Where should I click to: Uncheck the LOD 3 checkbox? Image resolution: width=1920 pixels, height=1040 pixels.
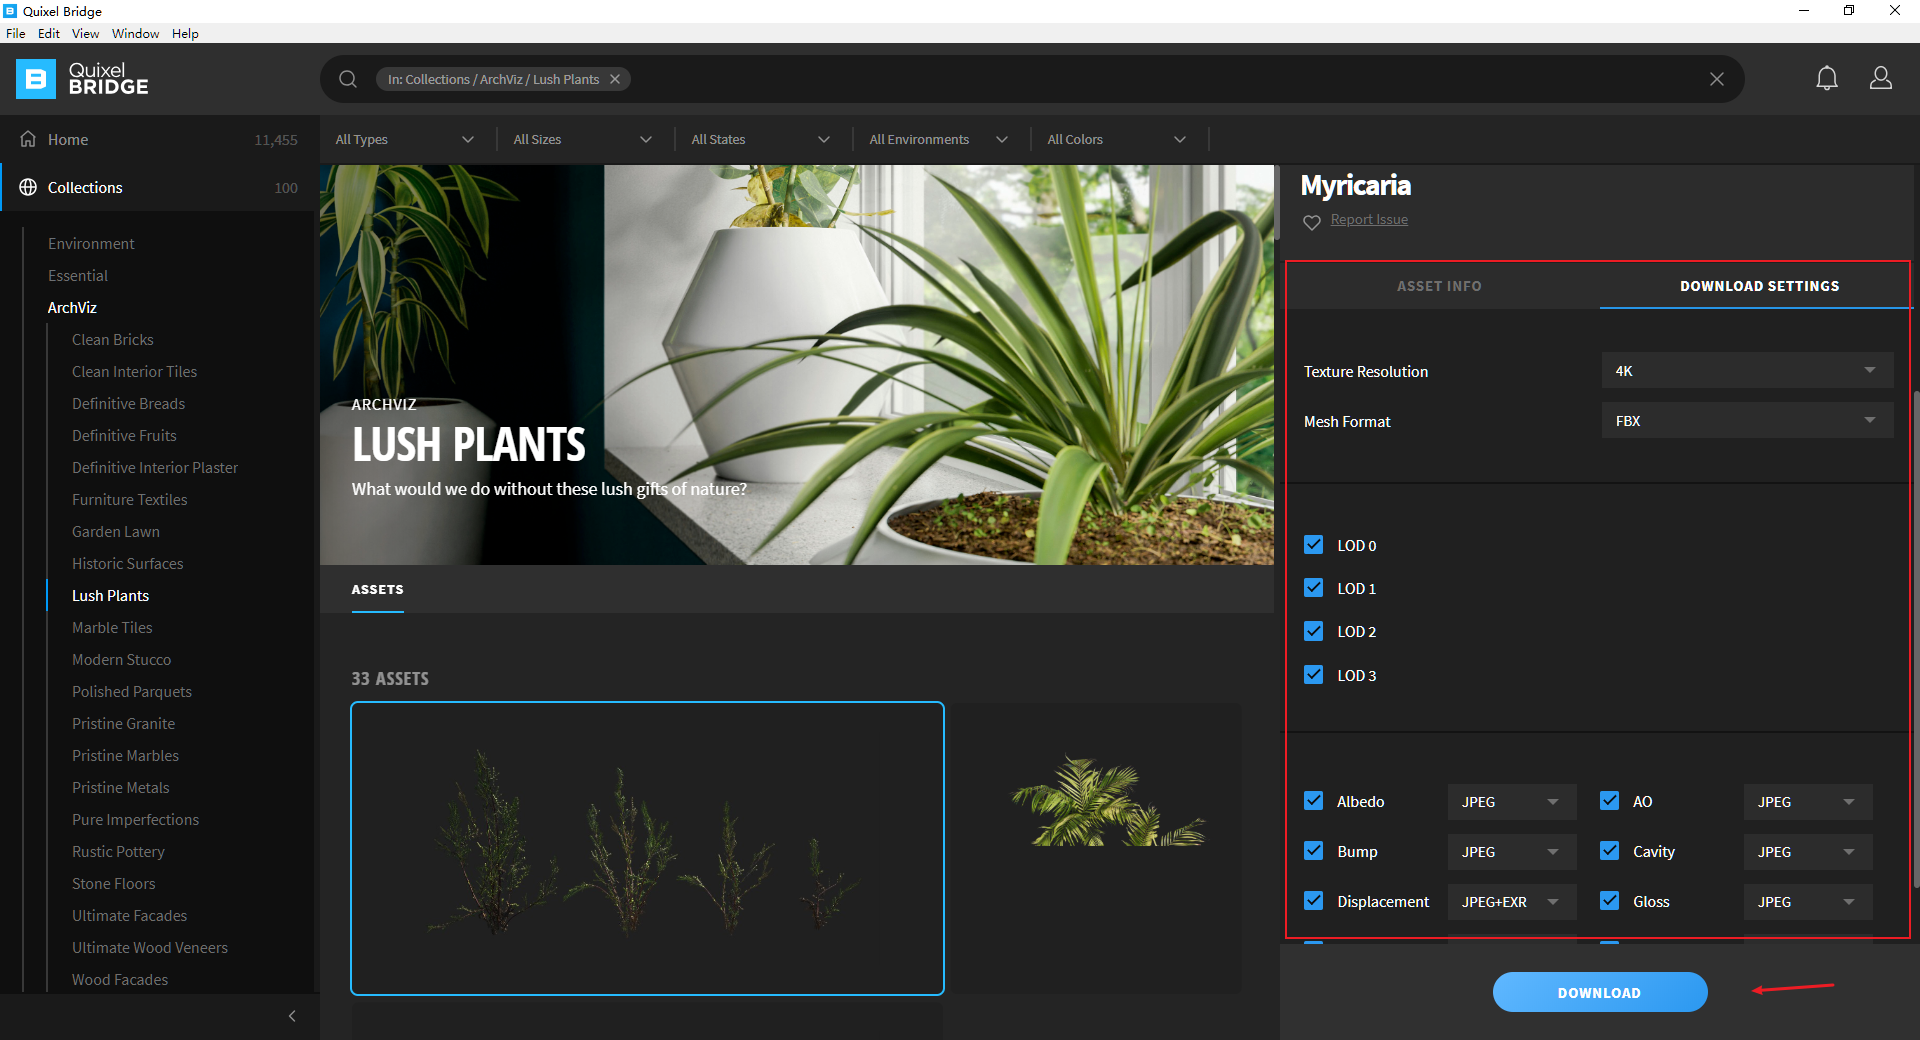click(1314, 675)
